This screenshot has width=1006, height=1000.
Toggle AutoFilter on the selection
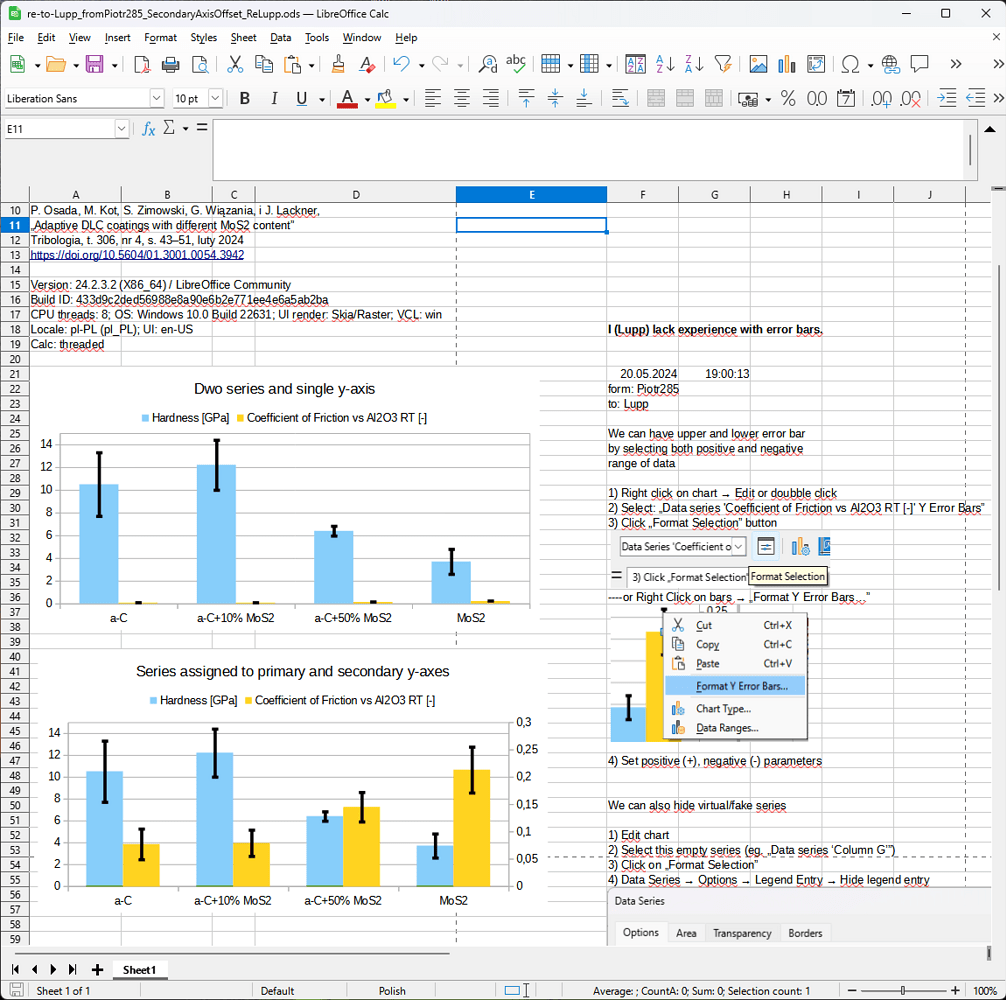click(723, 63)
